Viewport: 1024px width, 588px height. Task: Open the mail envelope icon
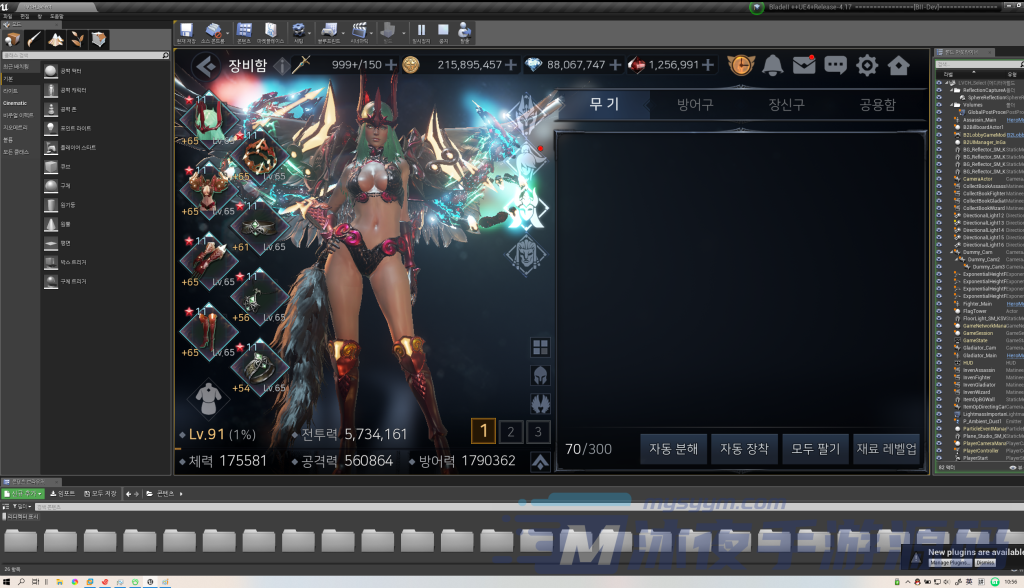click(x=804, y=66)
